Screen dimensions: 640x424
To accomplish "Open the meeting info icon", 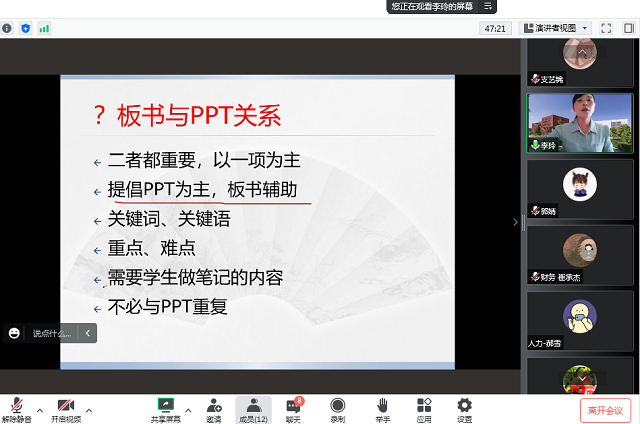I will click(7, 28).
